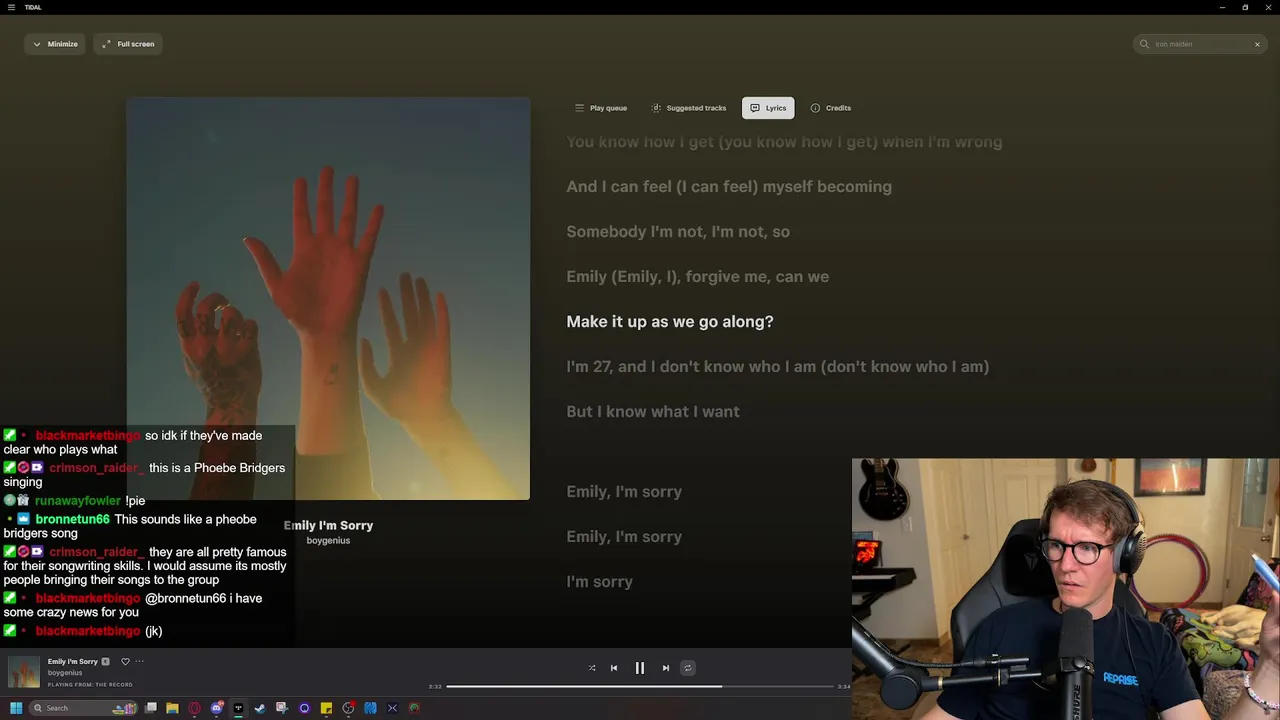Click the search magnifier icon

pyautogui.click(x=1145, y=44)
